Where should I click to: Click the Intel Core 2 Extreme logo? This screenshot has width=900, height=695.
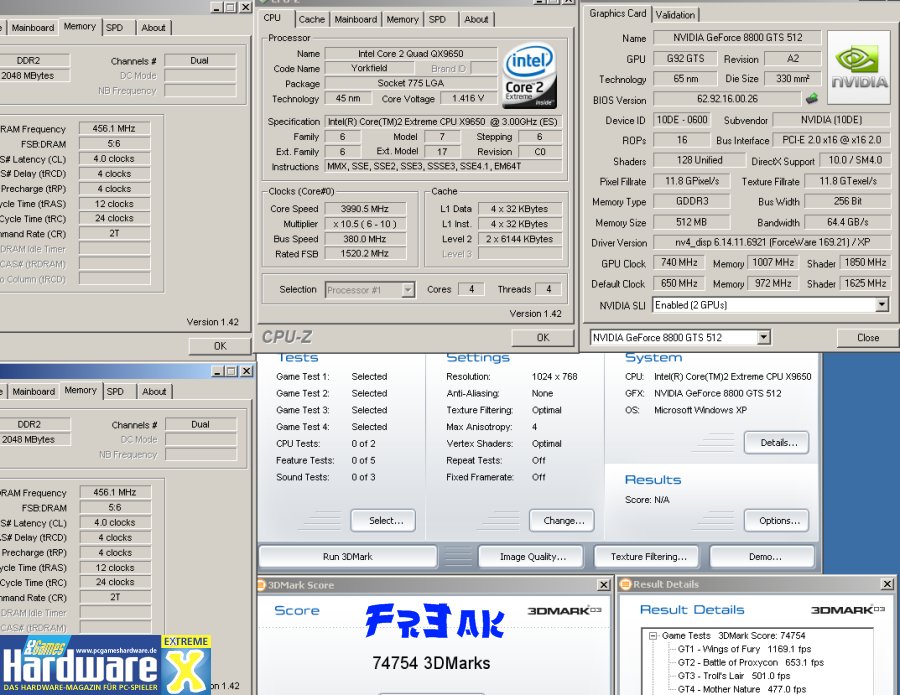tap(529, 76)
